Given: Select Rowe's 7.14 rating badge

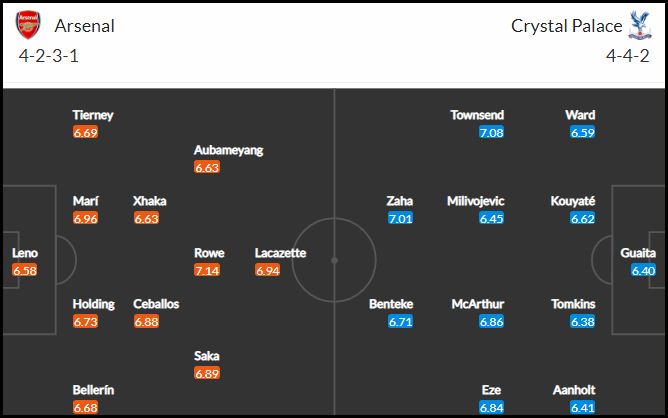Looking at the screenshot, I should (x=207, y=270).
